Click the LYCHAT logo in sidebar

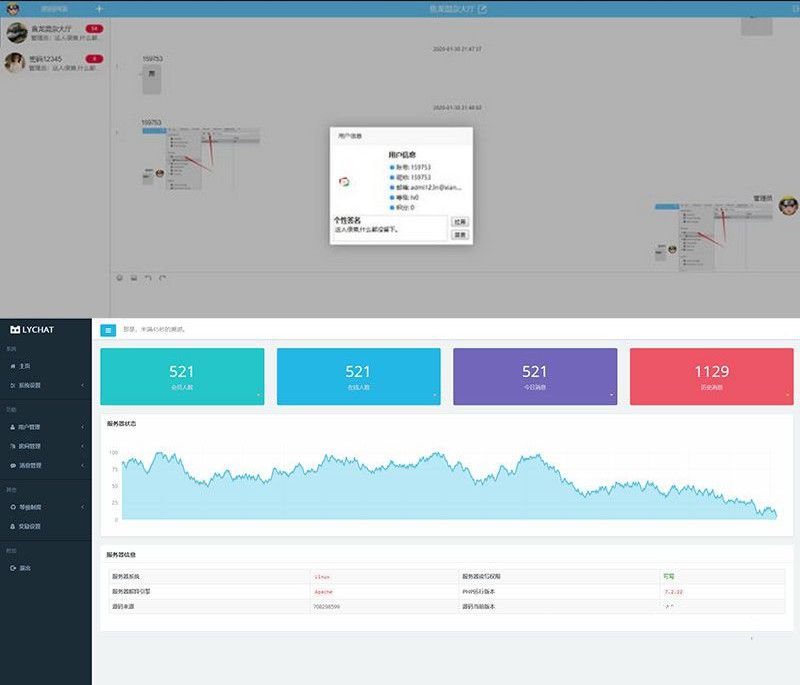click(x=35, y=330)
